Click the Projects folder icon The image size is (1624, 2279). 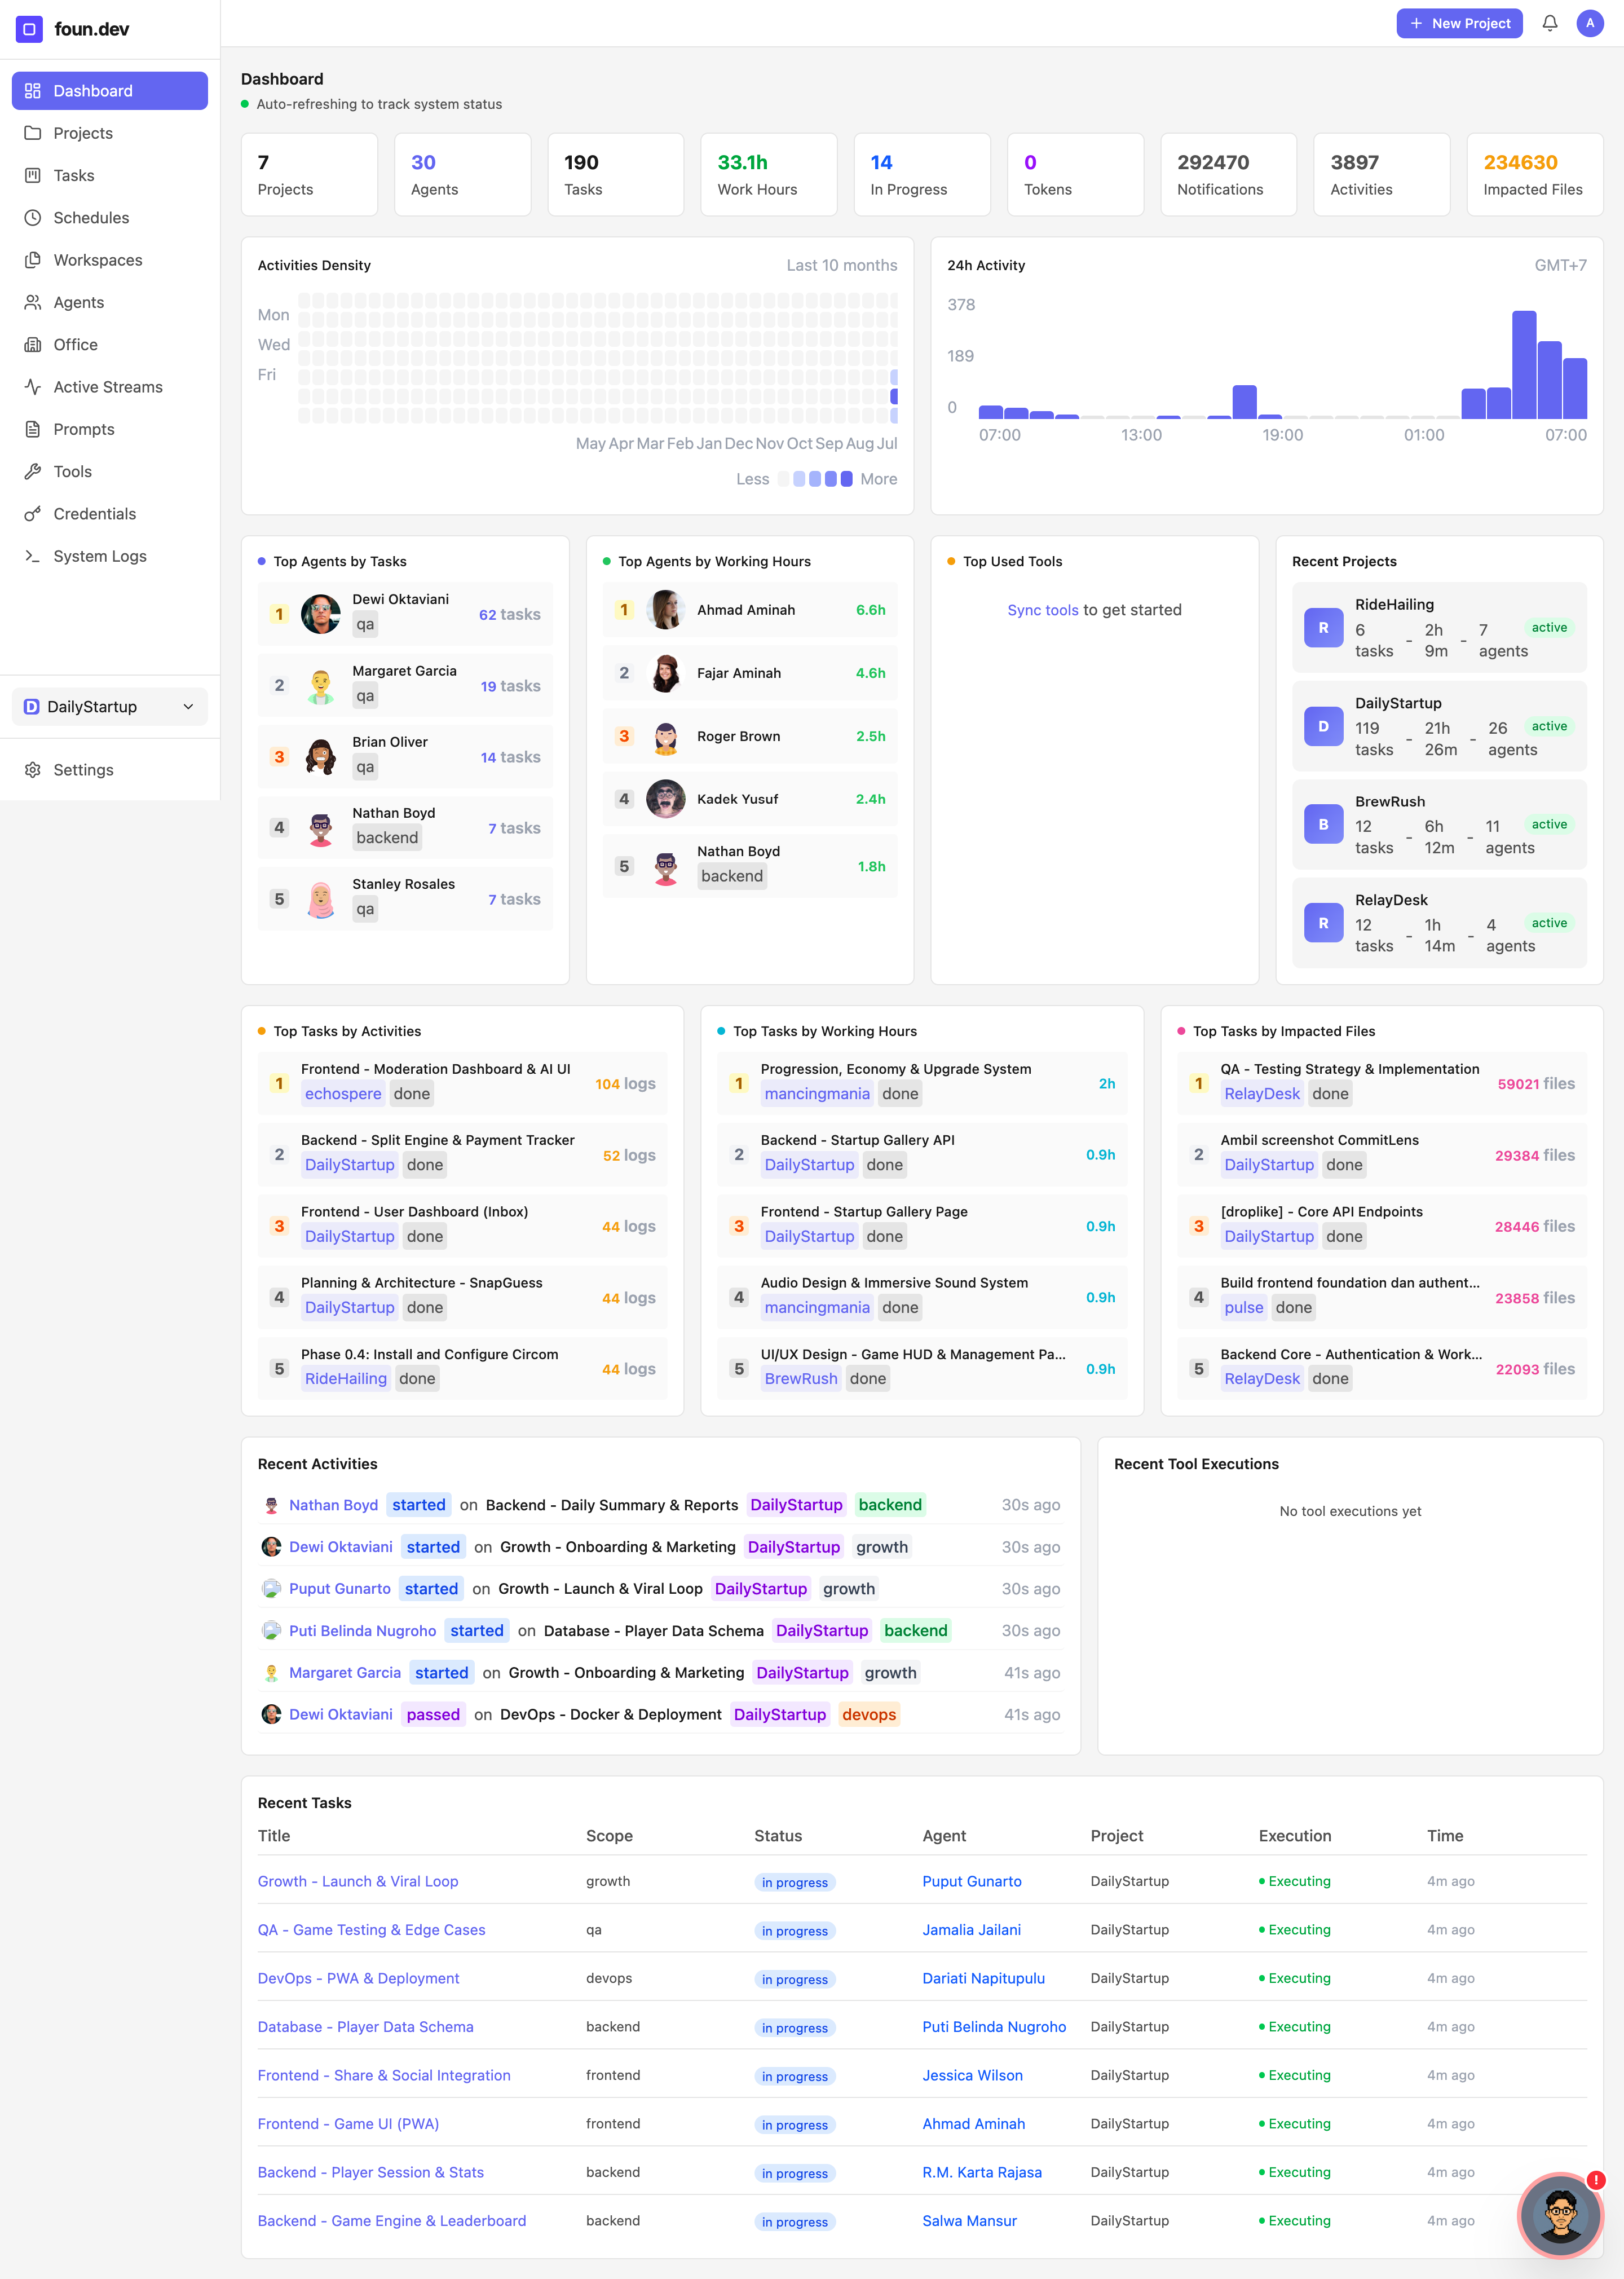coord(33,133)
